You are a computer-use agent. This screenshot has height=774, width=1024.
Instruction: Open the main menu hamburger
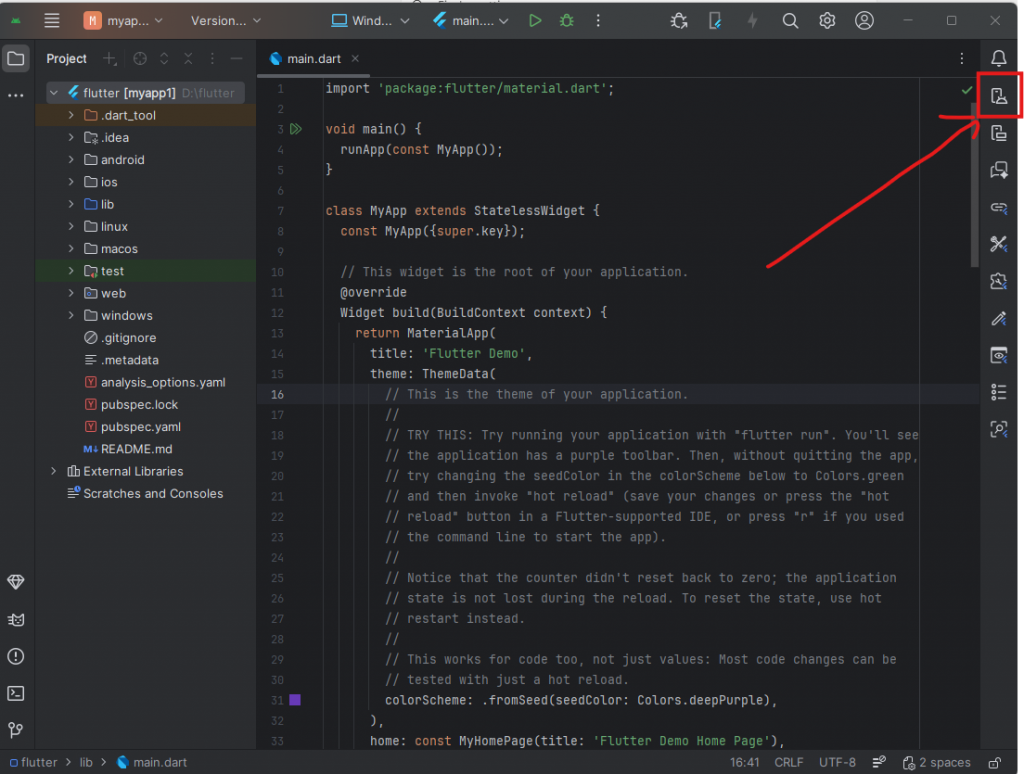coord(52,21)
